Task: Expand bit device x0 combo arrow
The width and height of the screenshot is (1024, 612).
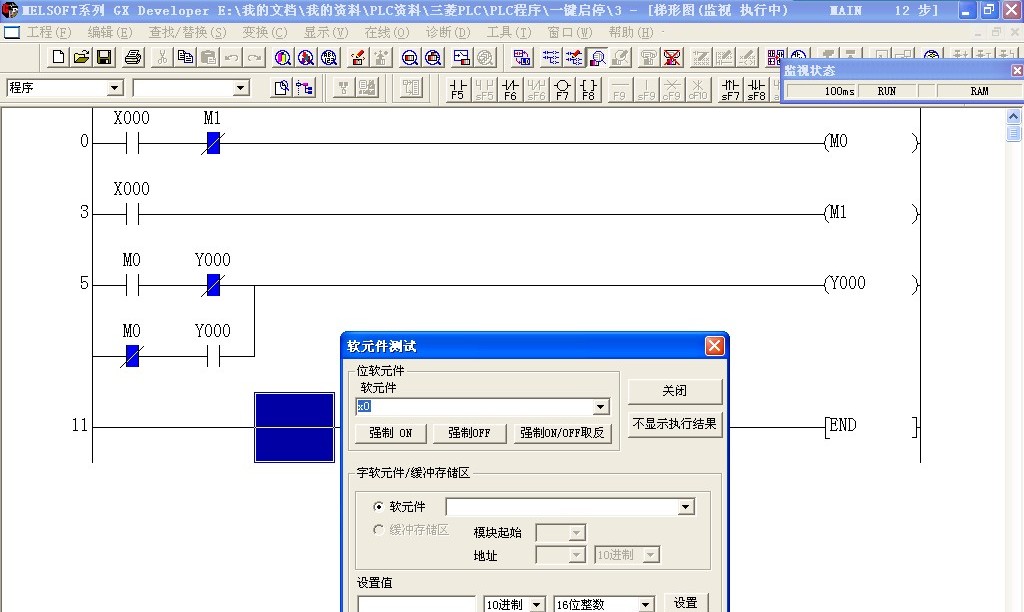Action: coord(600,407)
